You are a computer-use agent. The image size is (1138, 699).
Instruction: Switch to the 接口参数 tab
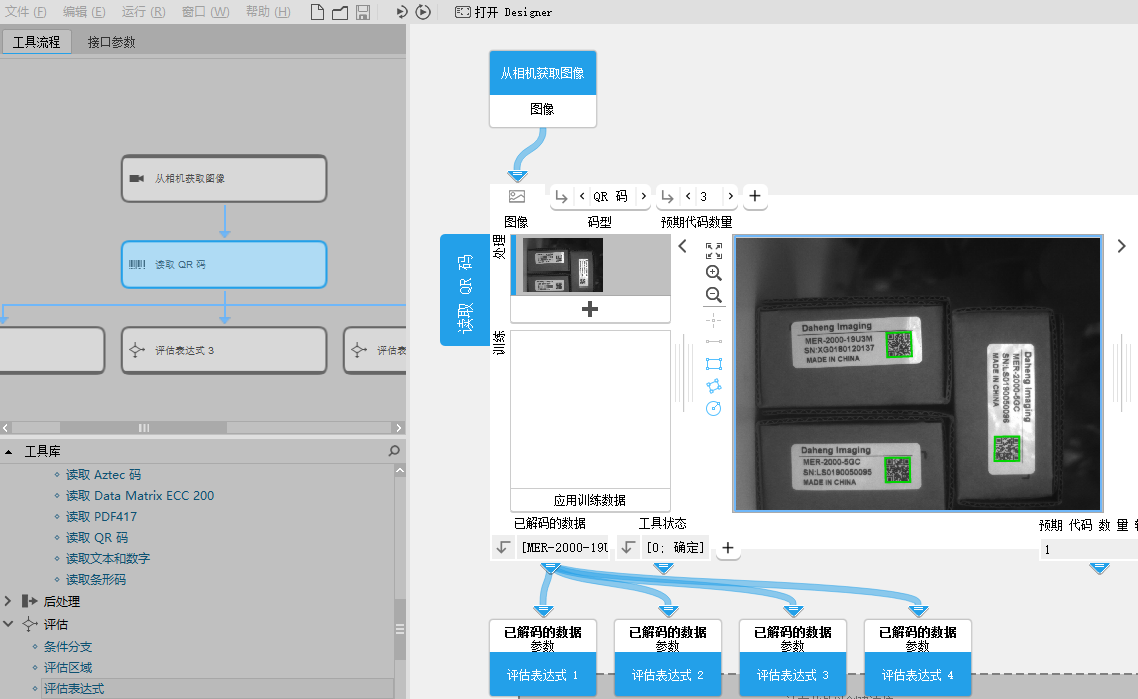[x=111, y=42]
